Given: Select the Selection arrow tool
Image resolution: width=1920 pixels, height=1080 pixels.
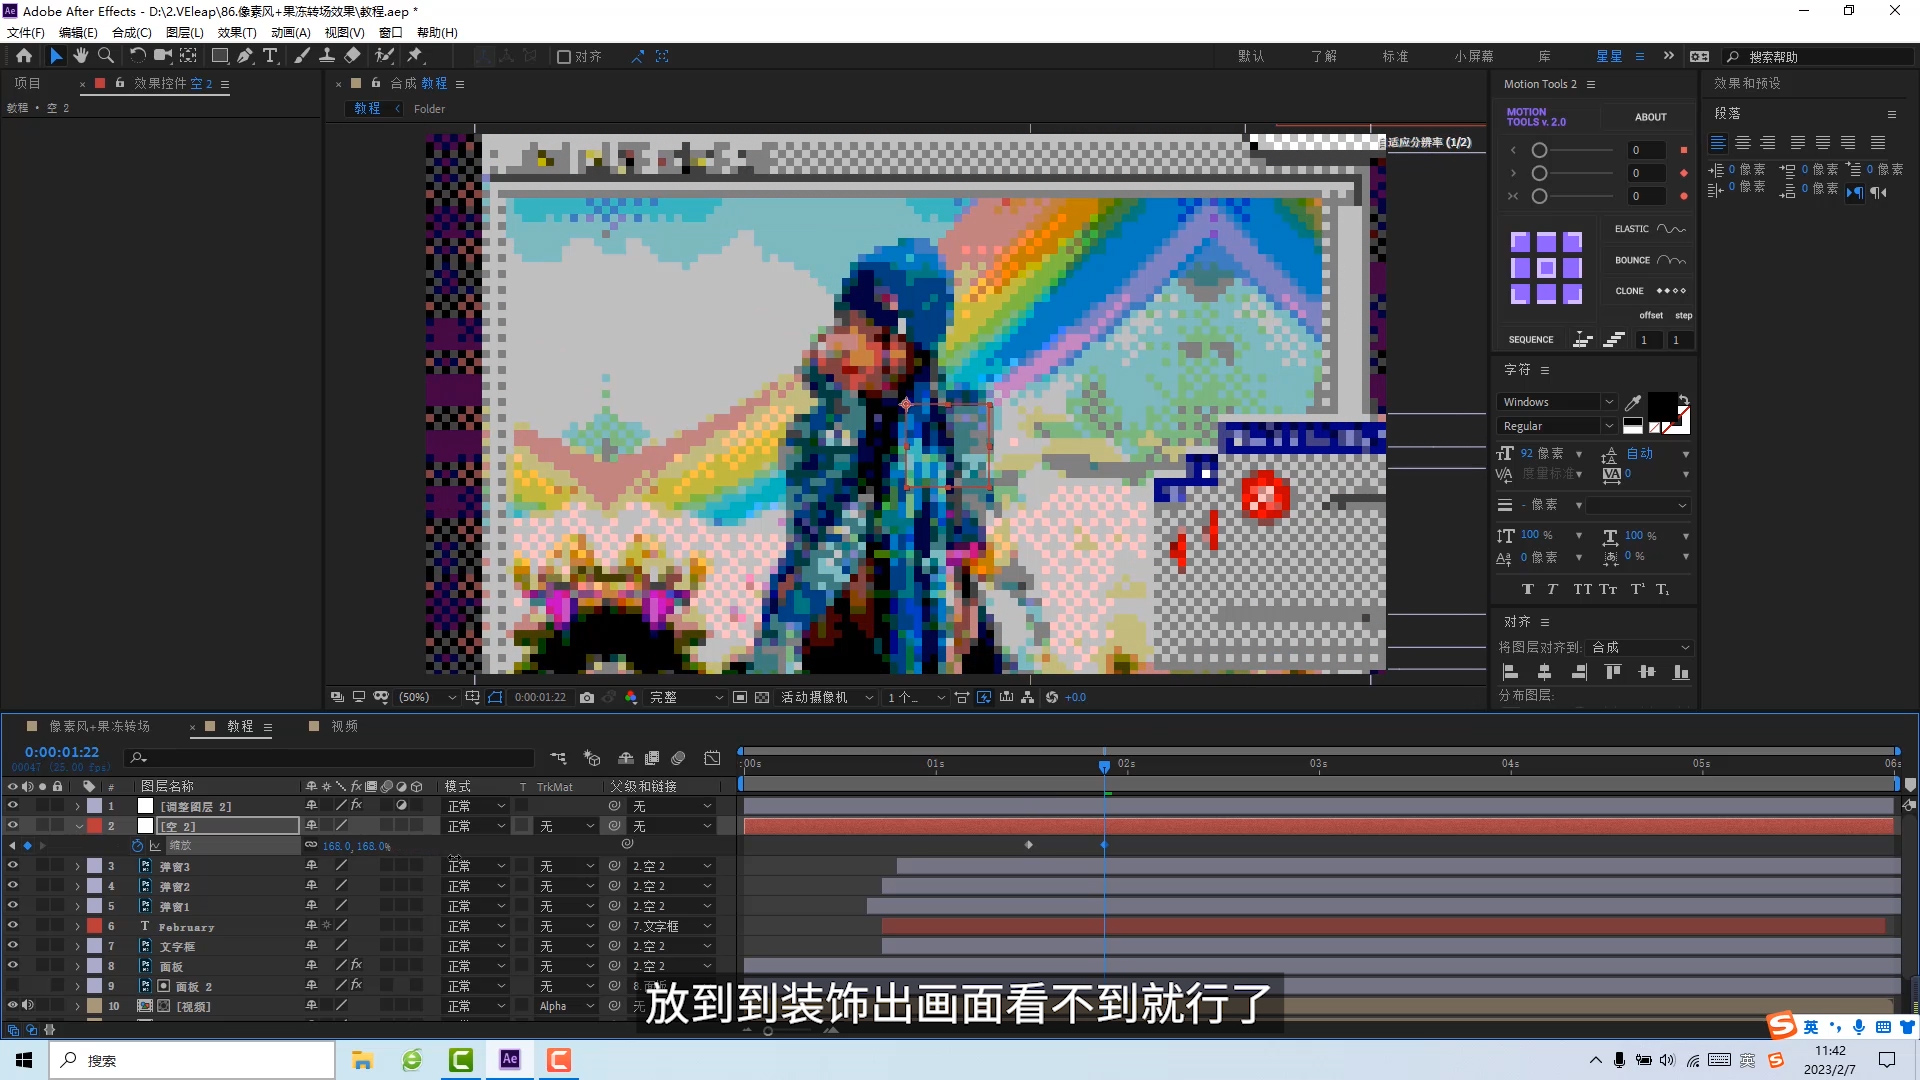Looking at the screenshot, I should pyautogui.click(x=56, y=56).
